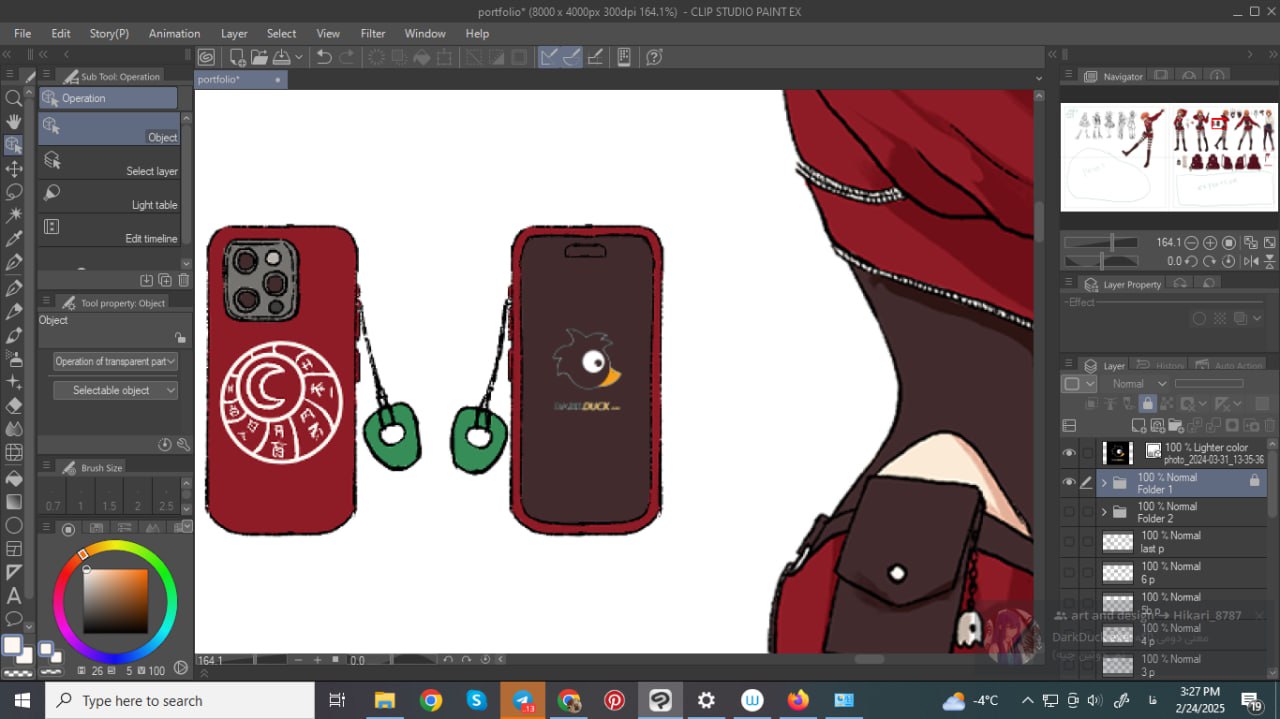This screenshot has width=1280, height=719.
Task: Open the layer blending mode dropdown
Action: point(1139,383)
